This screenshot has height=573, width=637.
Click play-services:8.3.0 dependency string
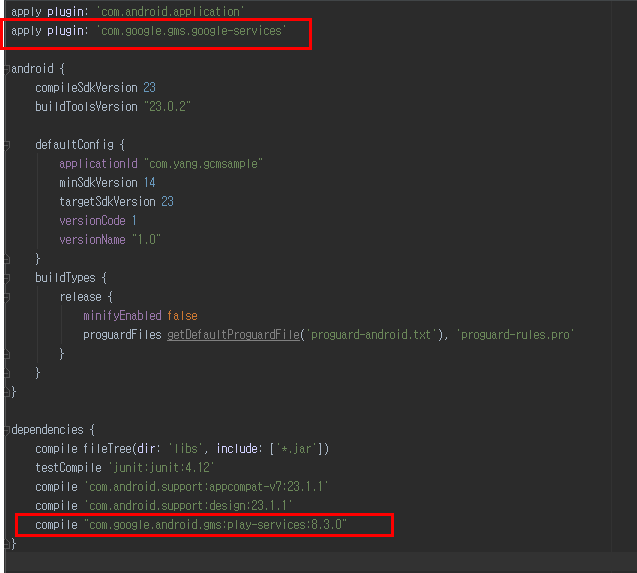pos(215,525)
